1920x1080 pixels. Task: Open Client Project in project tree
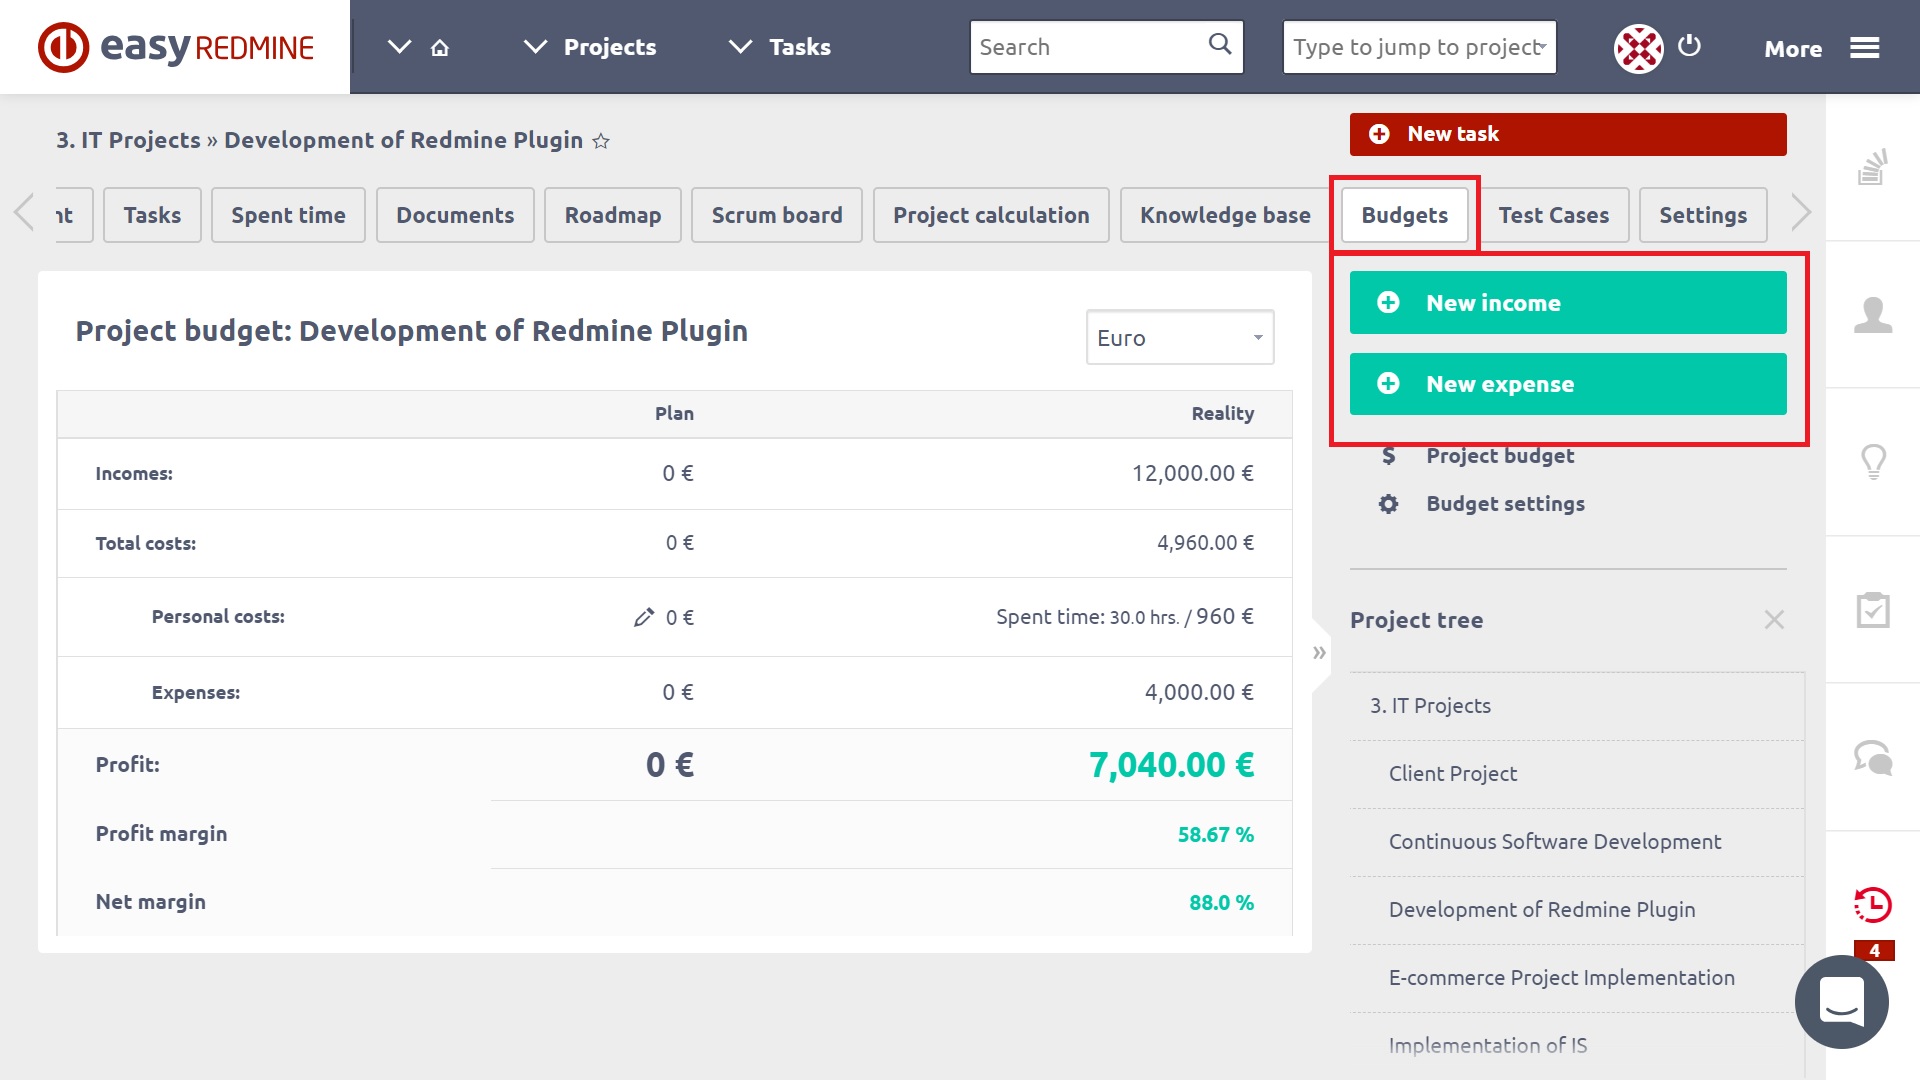[1452, 774]
